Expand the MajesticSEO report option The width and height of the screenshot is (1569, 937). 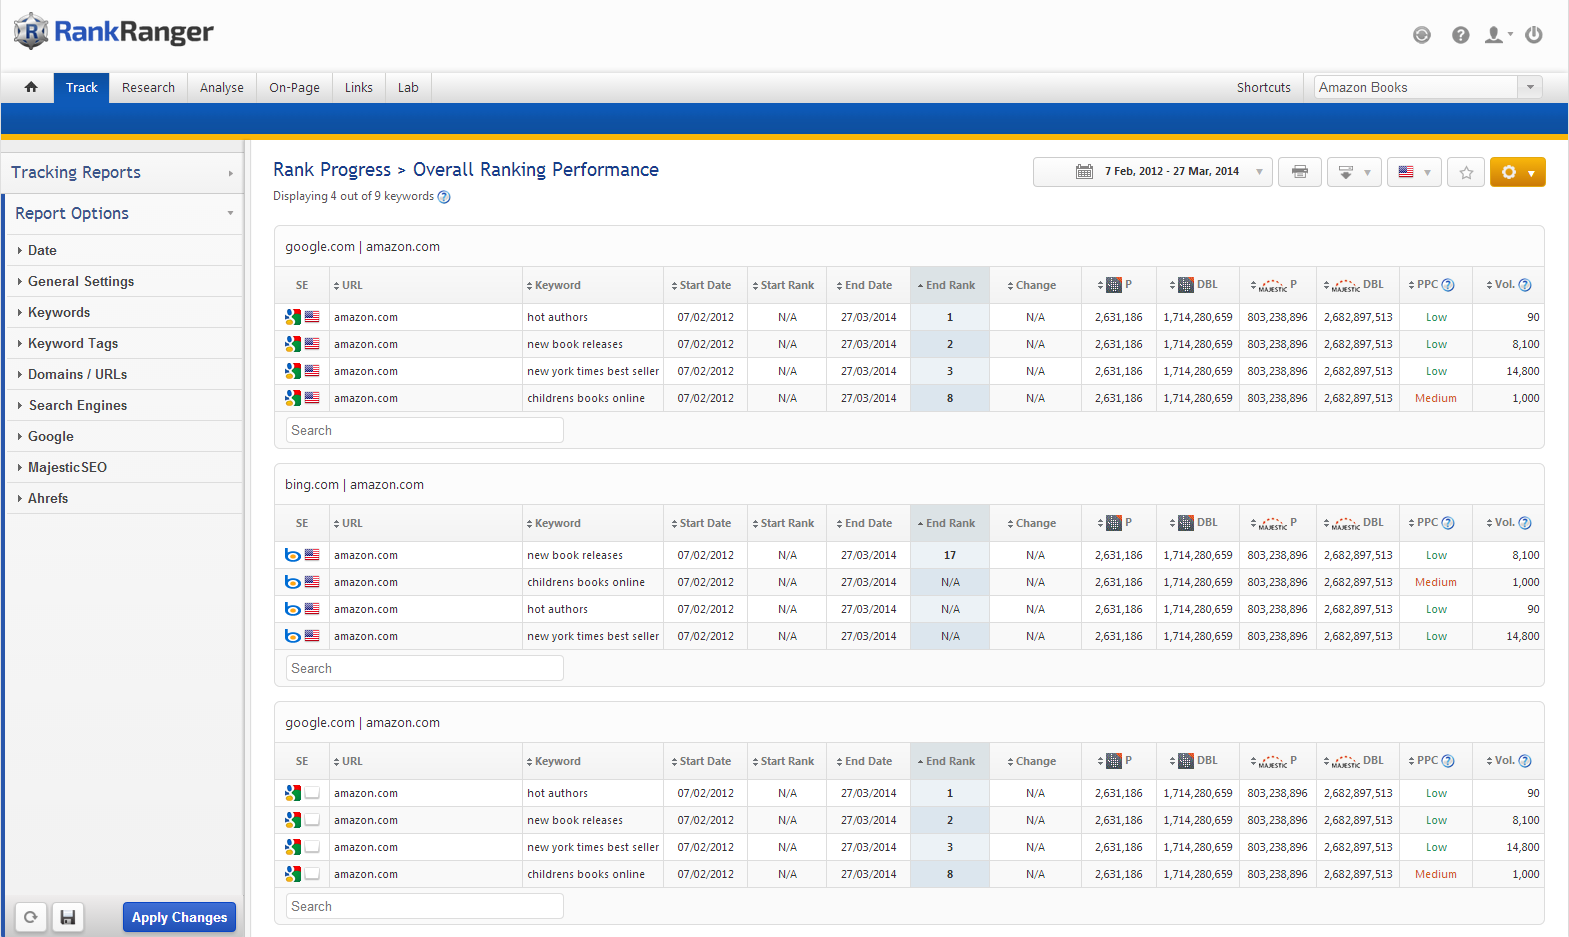click(x=67, y=467)
